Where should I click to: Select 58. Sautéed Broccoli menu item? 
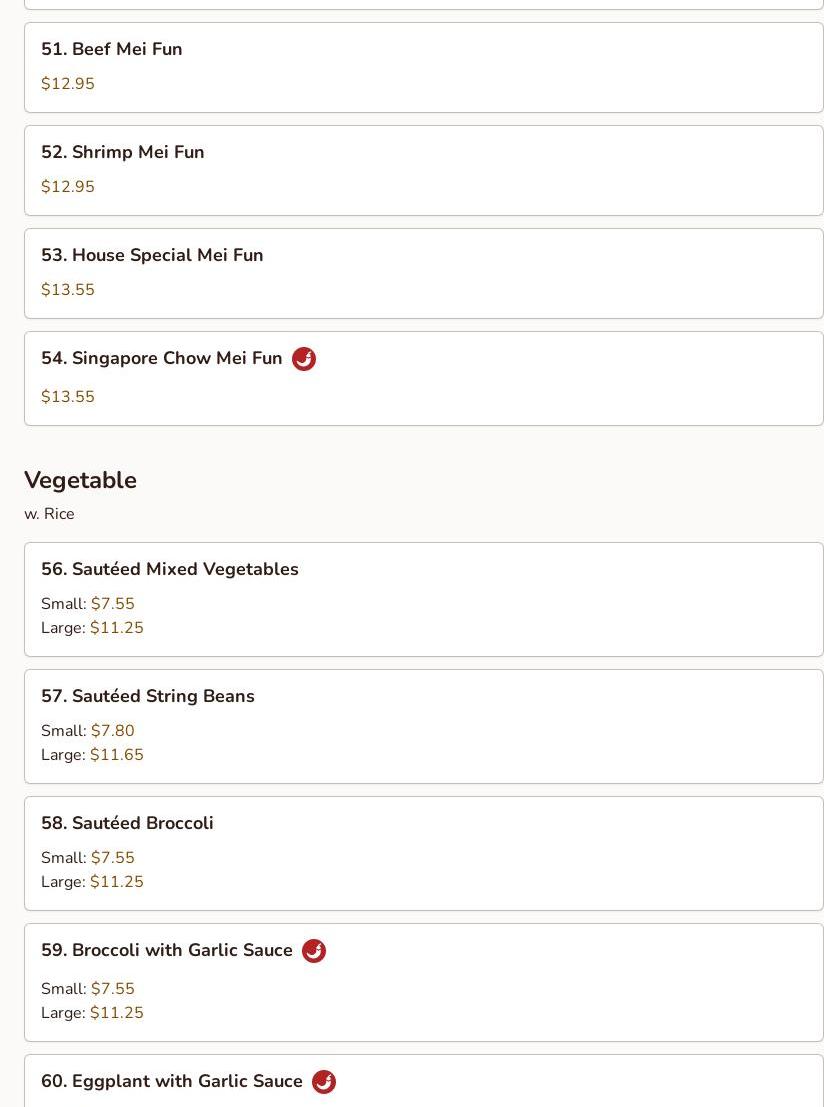point(424,854)
